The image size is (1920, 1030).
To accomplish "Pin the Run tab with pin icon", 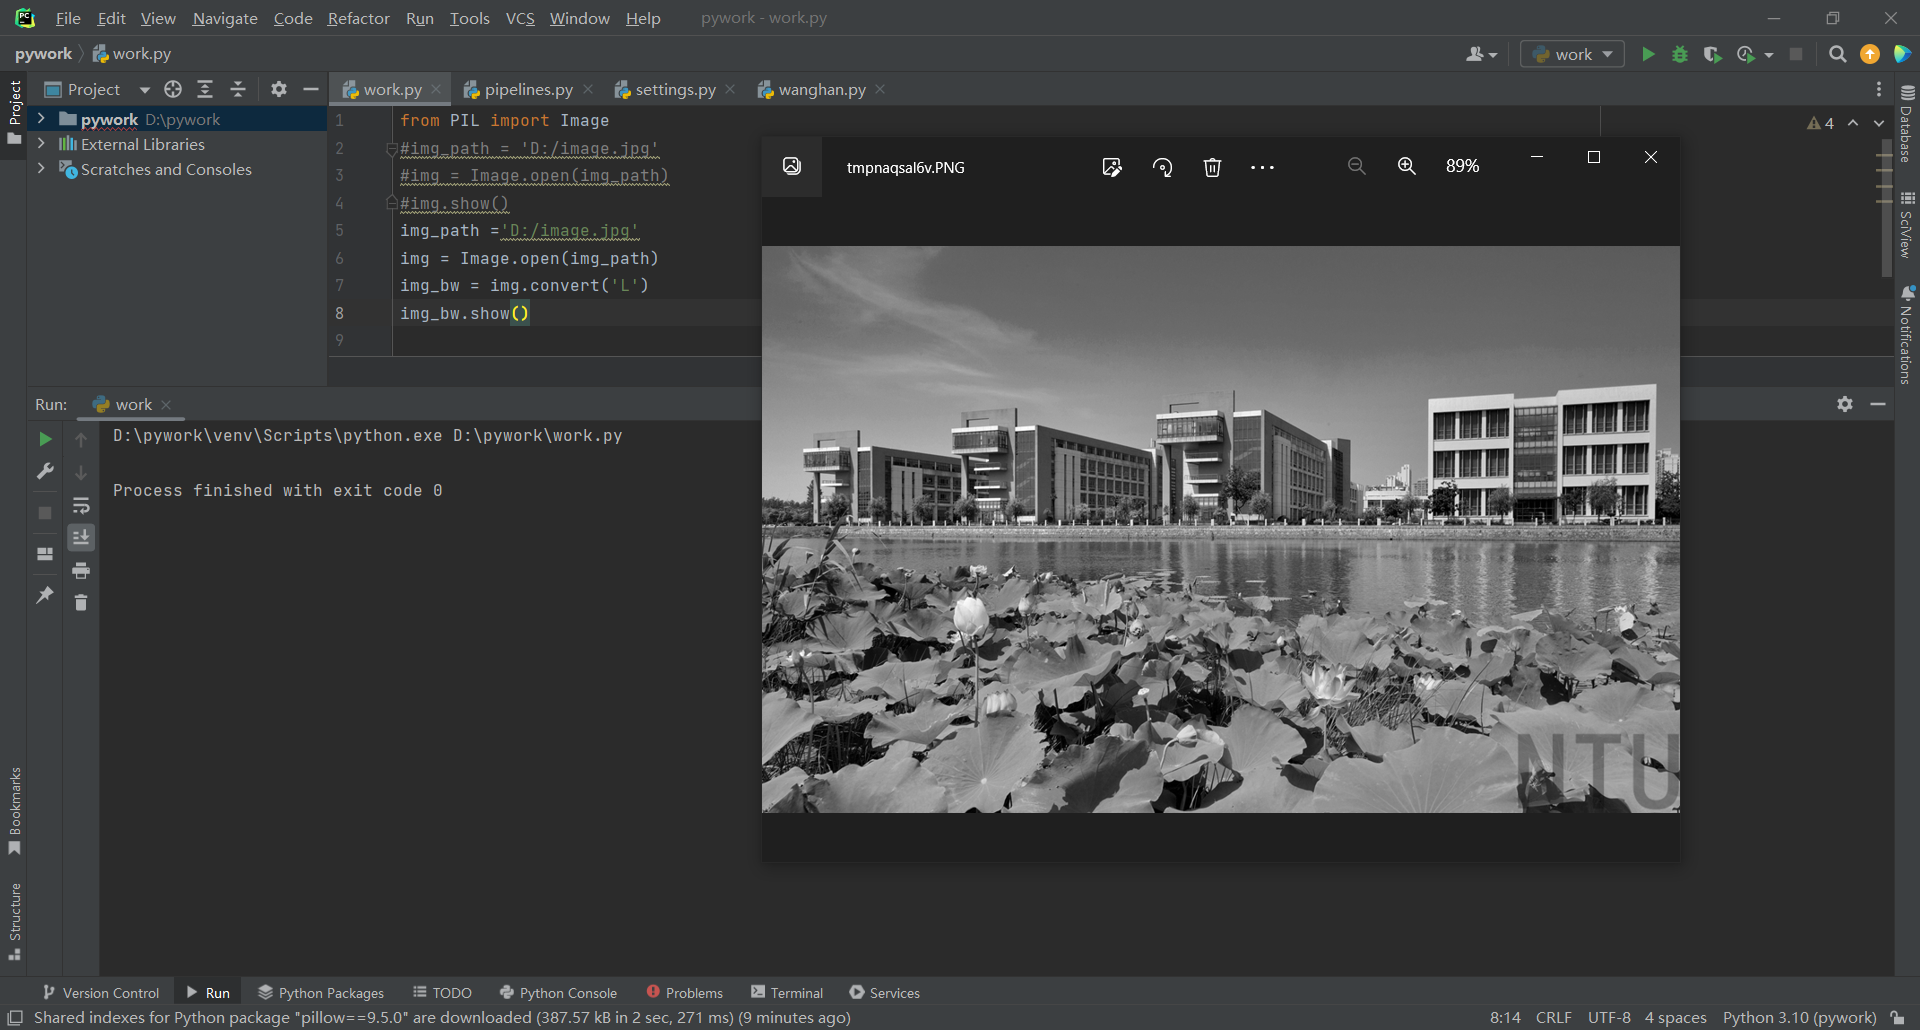I will (45, 595).
